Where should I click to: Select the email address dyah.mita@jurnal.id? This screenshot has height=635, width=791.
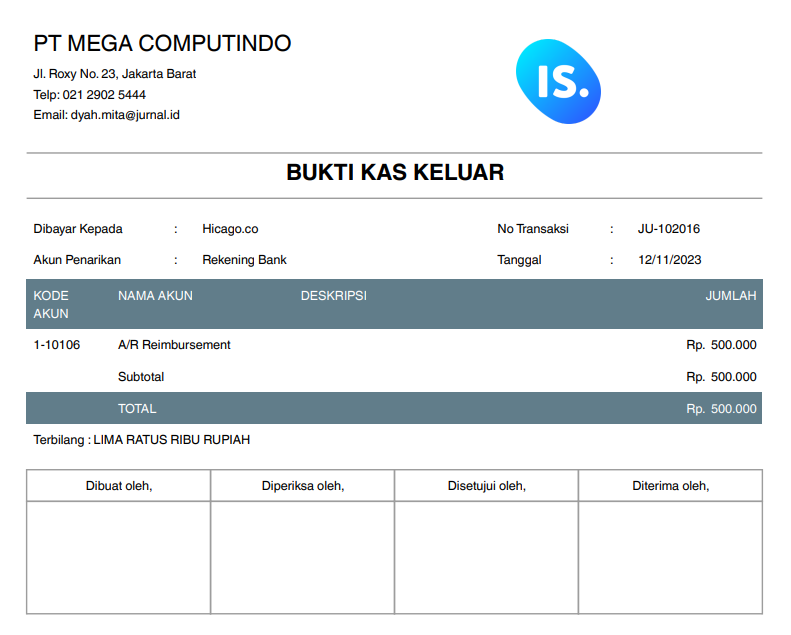(x=125, y=115)
